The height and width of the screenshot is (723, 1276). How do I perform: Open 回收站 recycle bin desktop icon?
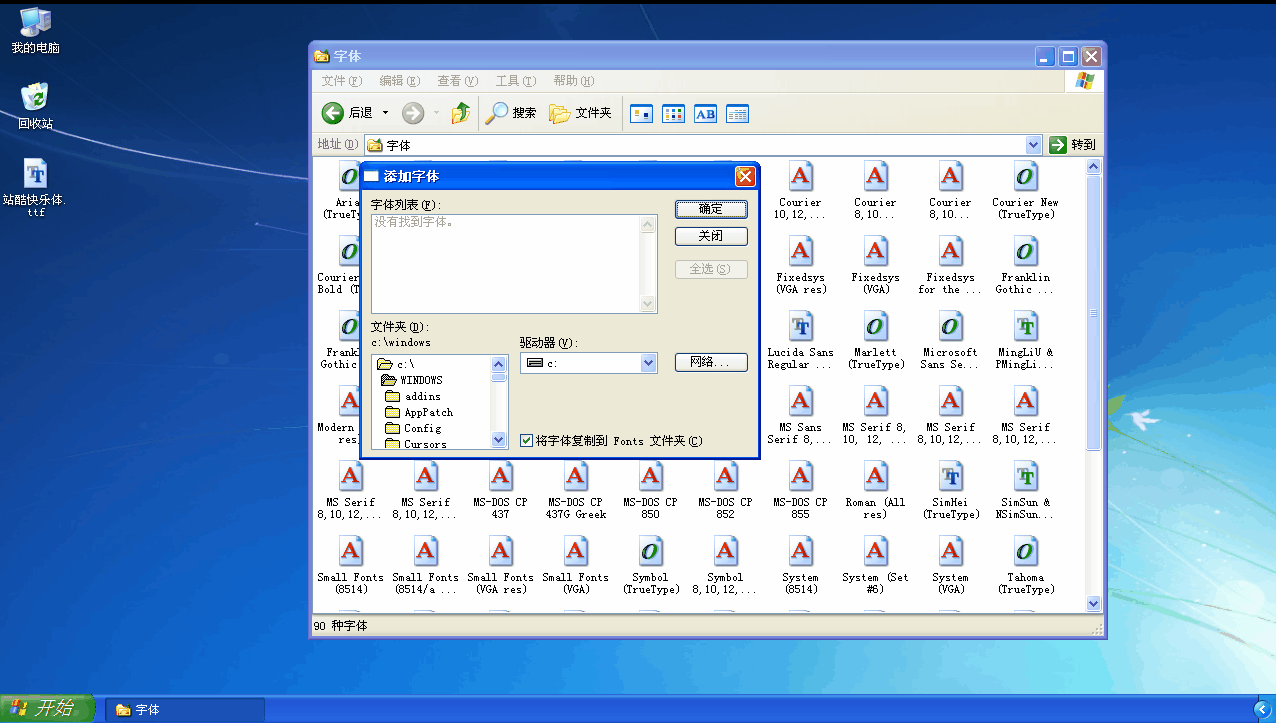coord(35,106)
